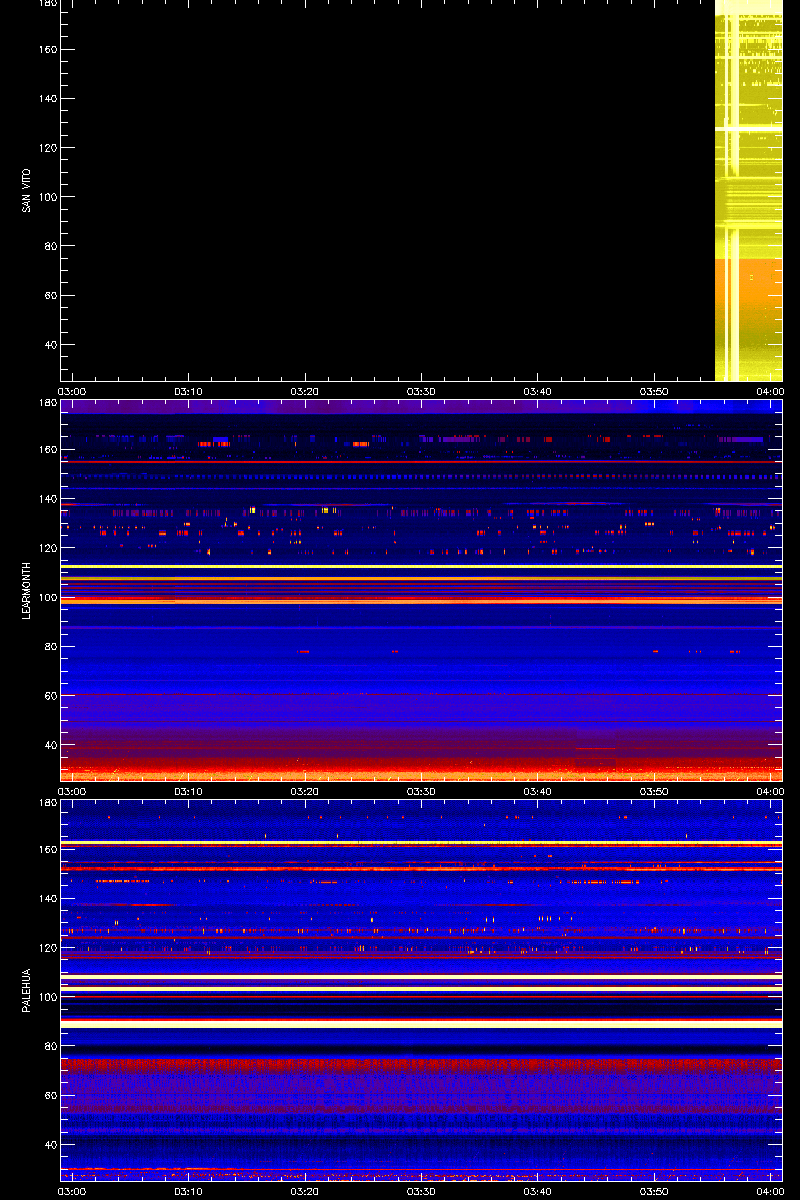This screenshot has height=1200, width=800.
Task: Click the 80 frequency label of Learmonth
Action: [50, 646]
